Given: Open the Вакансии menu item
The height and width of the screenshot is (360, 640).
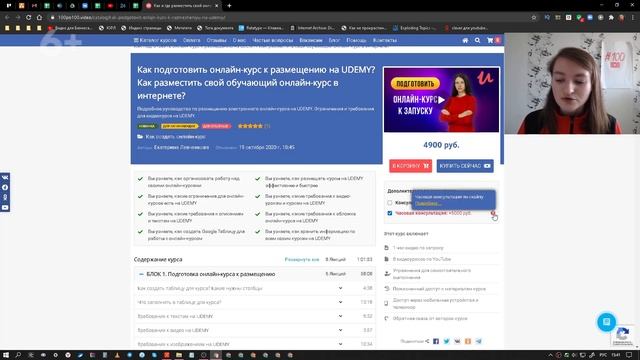Looking at the screenshot, I should click(311, 40).
